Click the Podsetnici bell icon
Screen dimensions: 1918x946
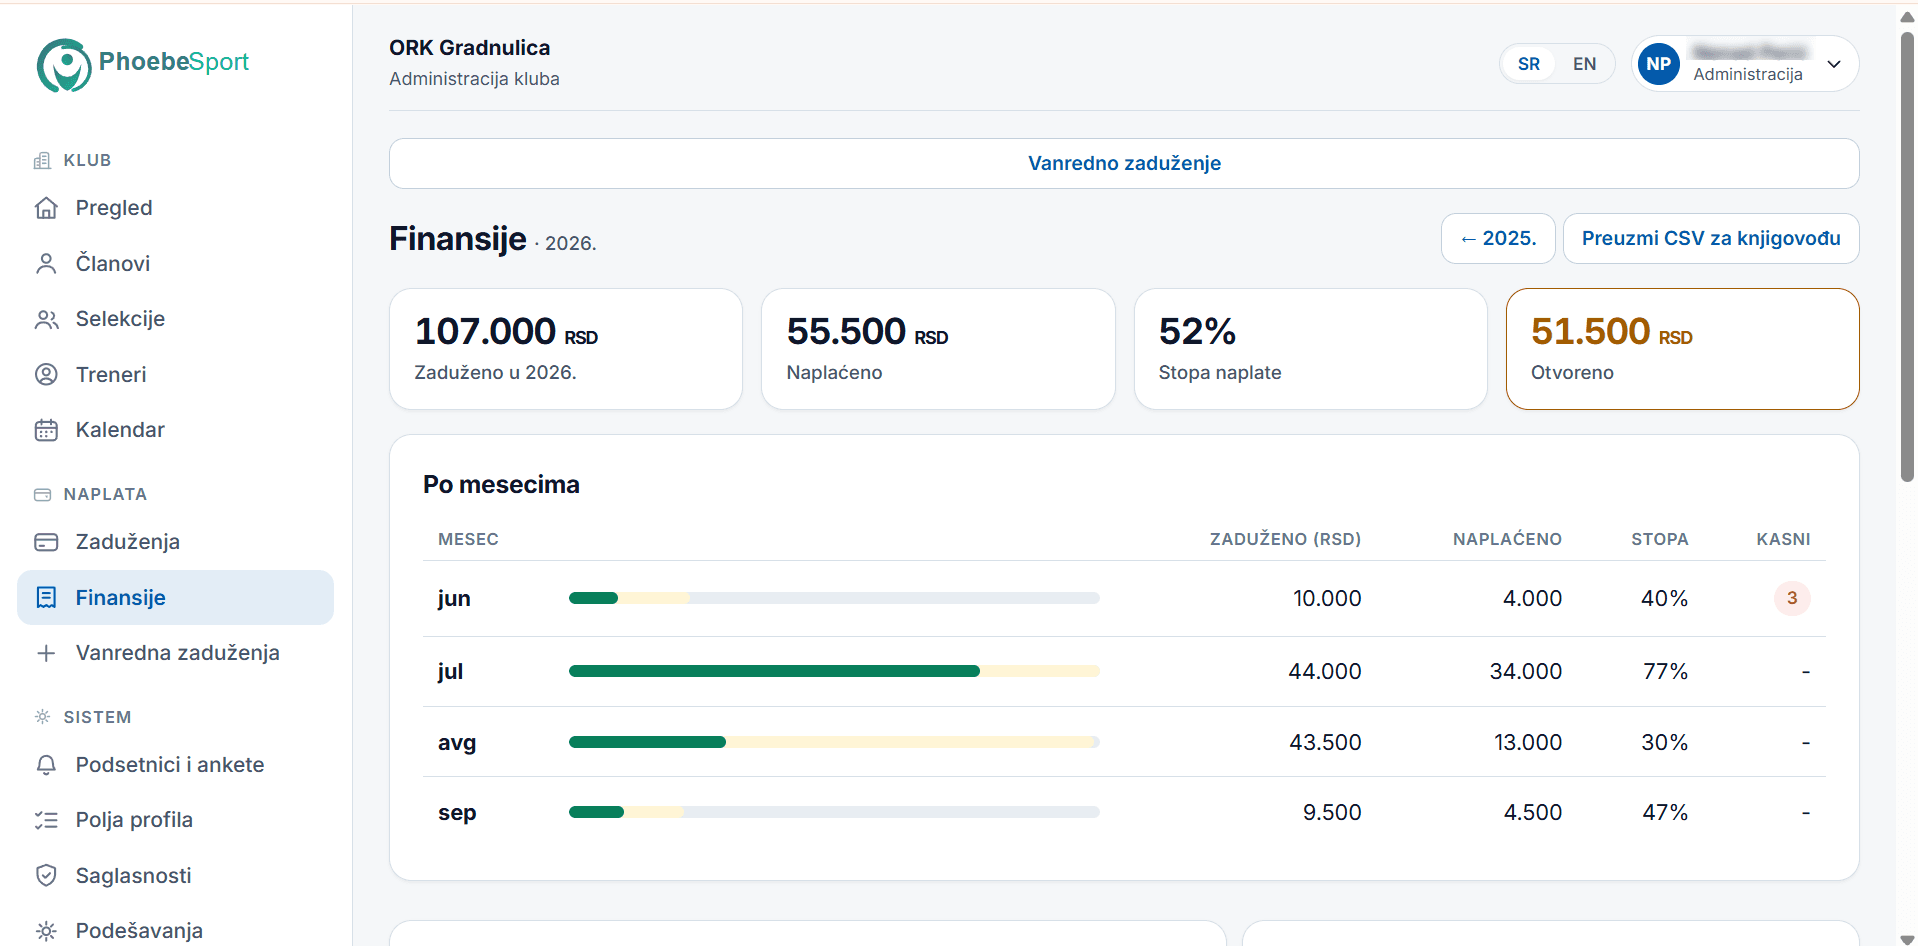click(x=46, y=765)
